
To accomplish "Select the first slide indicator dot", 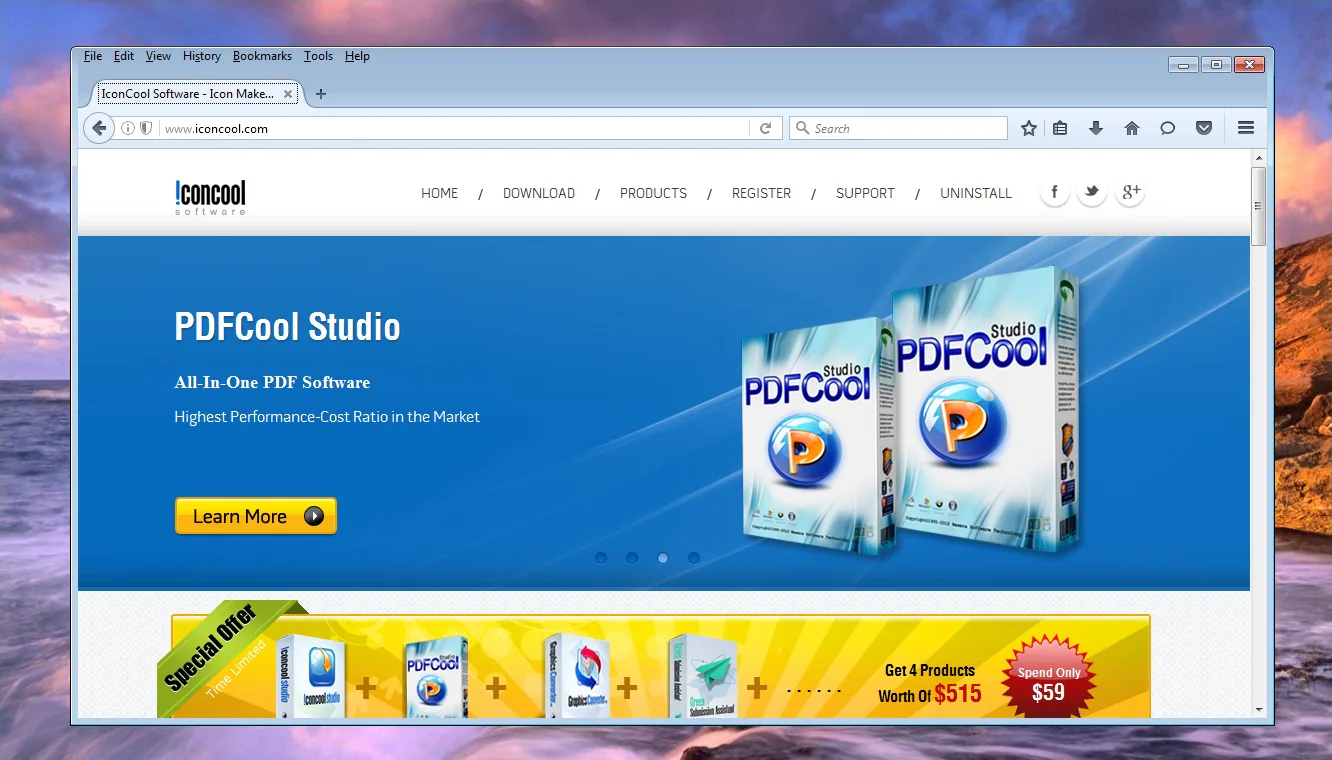I will (x=601, y=558).
